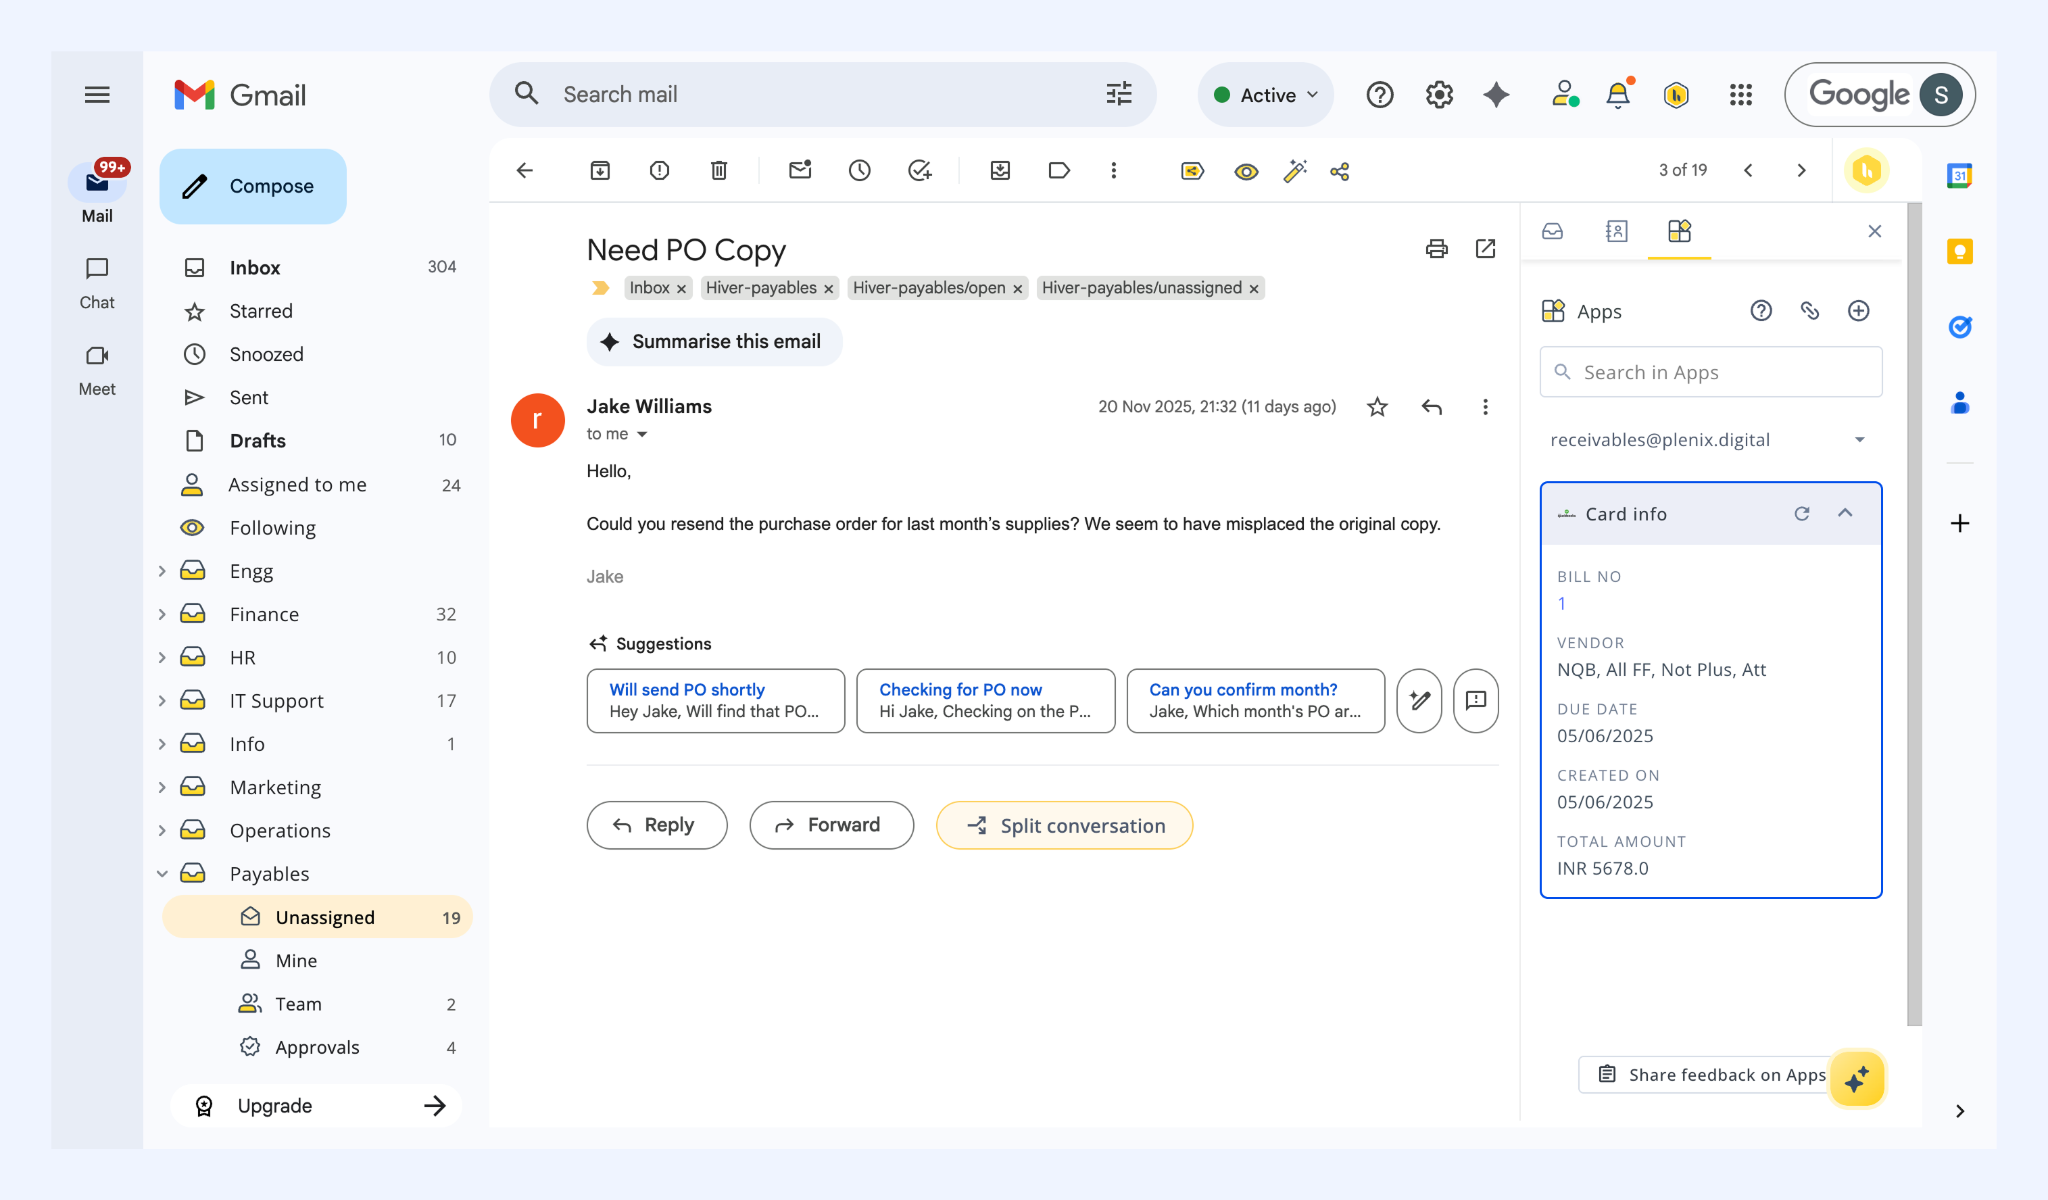Delete the email using the trash icon

[719, 171]
